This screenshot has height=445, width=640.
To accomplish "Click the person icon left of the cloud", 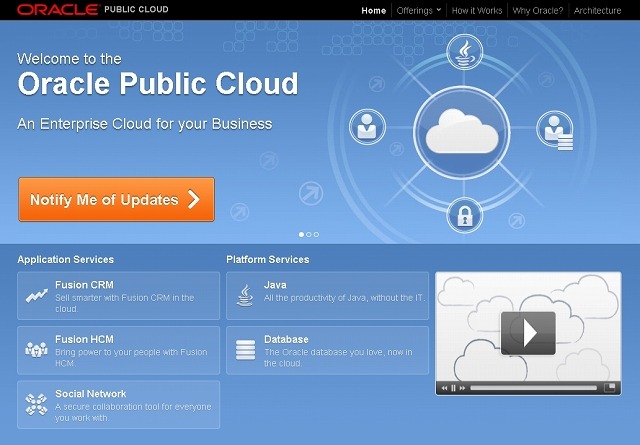I will pyautogui.click(x=367, y=127).
